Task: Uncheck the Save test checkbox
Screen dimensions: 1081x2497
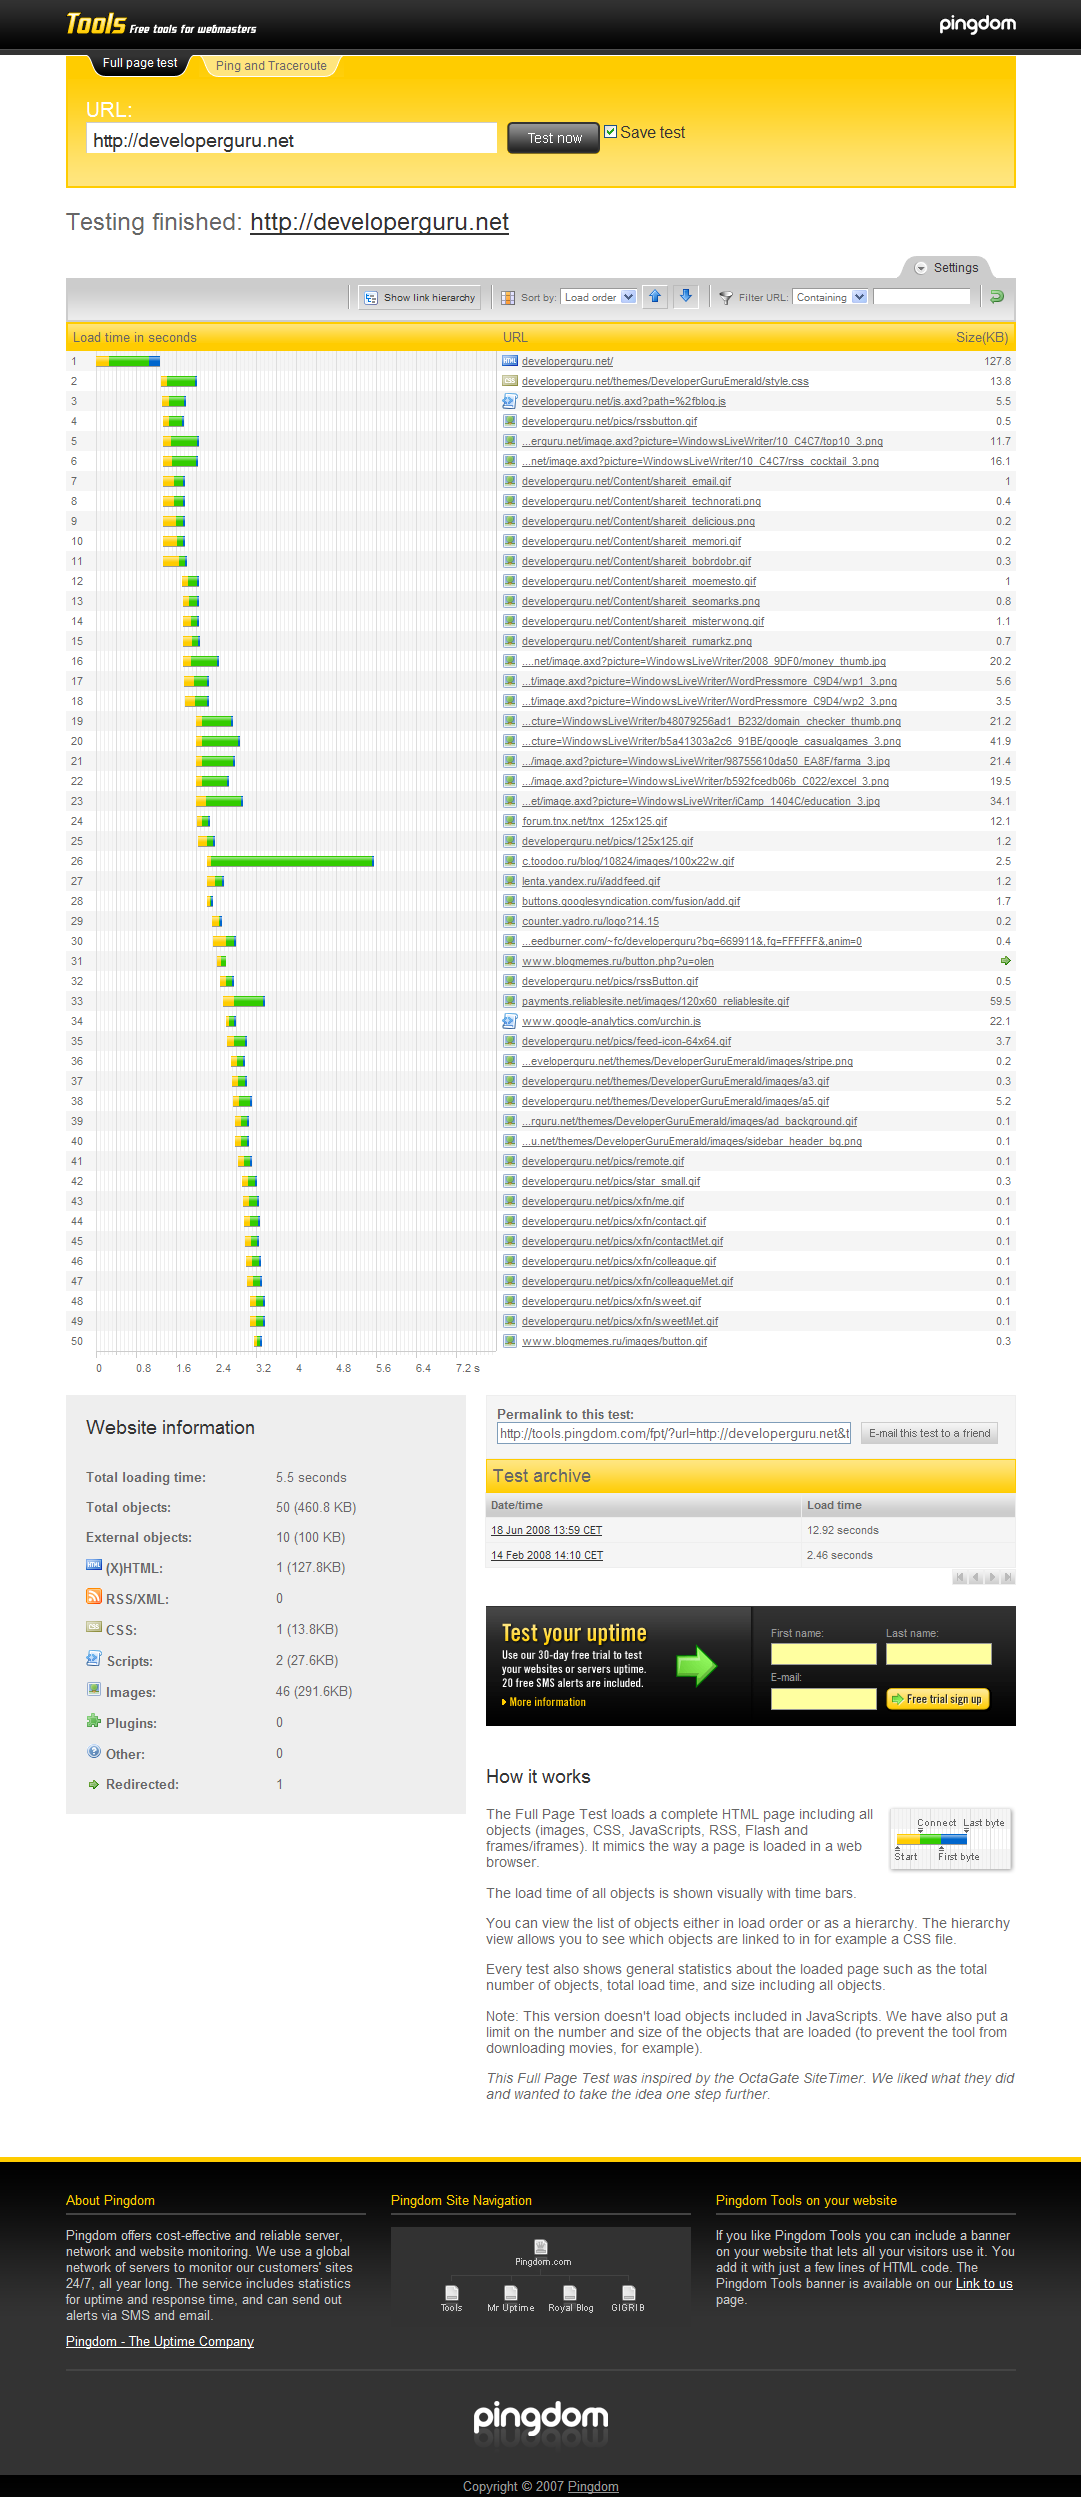Action: click(611, 132)
